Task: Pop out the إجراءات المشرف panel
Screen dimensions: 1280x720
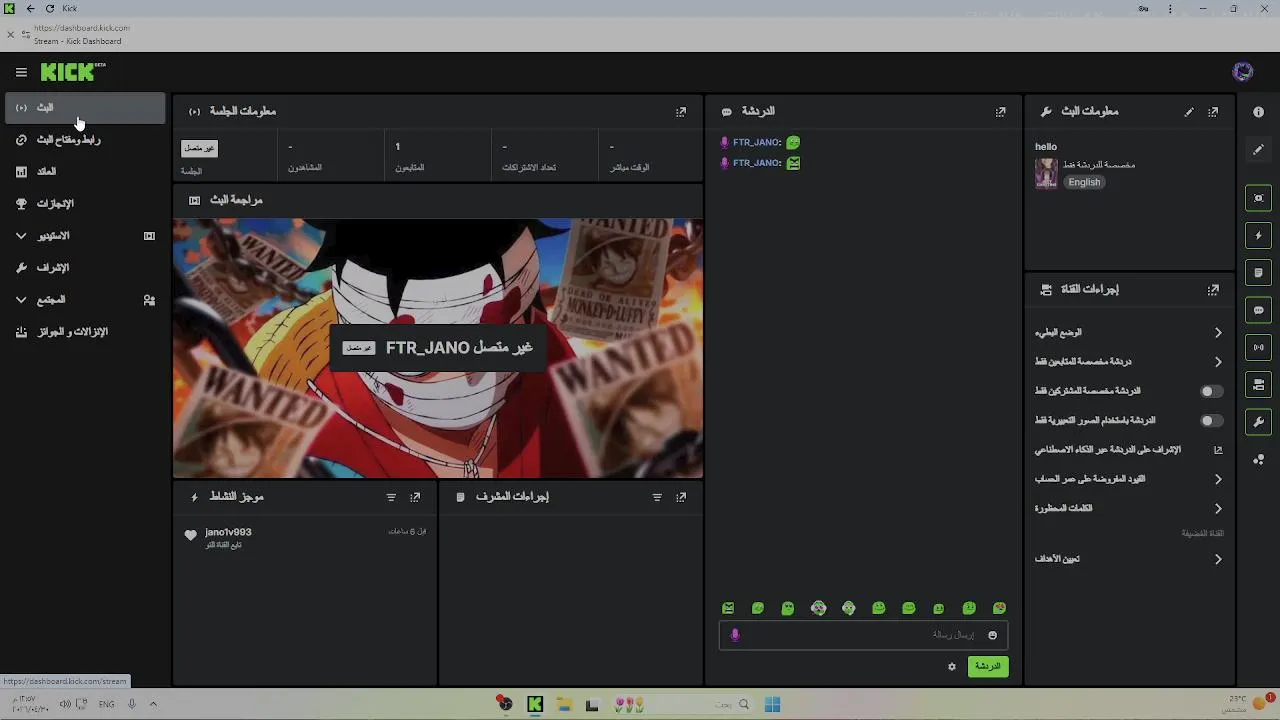Action: click(681, 497)
